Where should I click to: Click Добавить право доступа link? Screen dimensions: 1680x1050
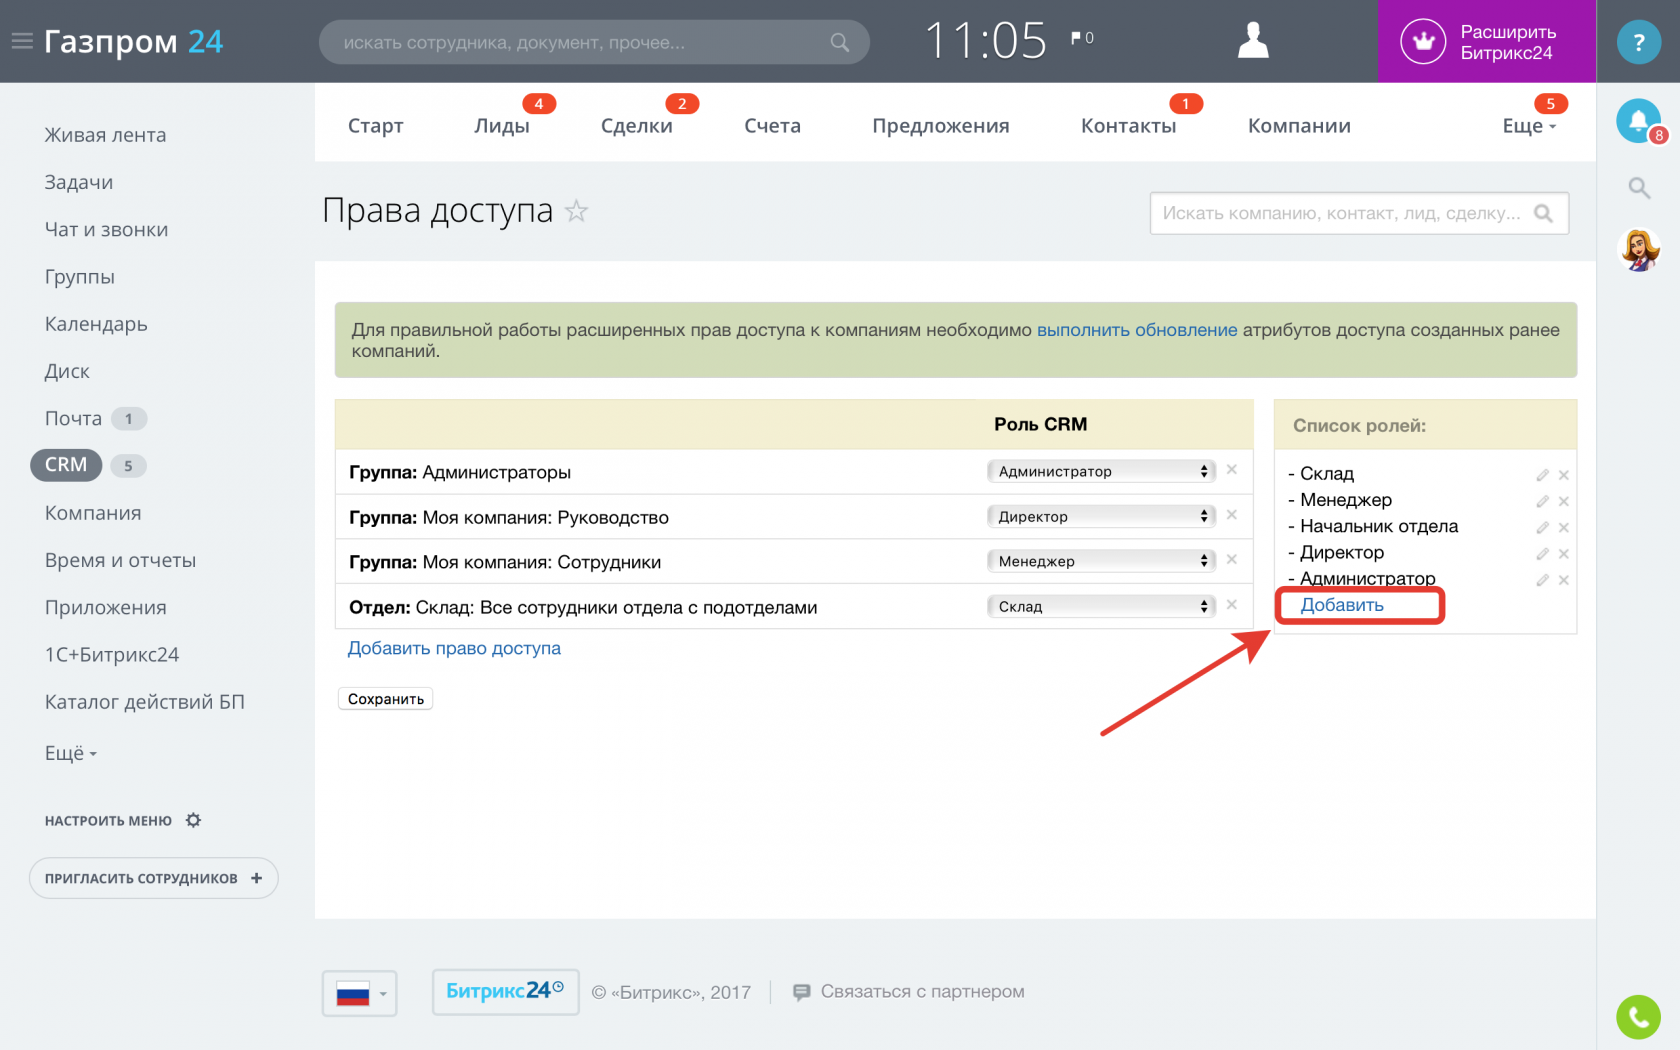click(454, 648)
